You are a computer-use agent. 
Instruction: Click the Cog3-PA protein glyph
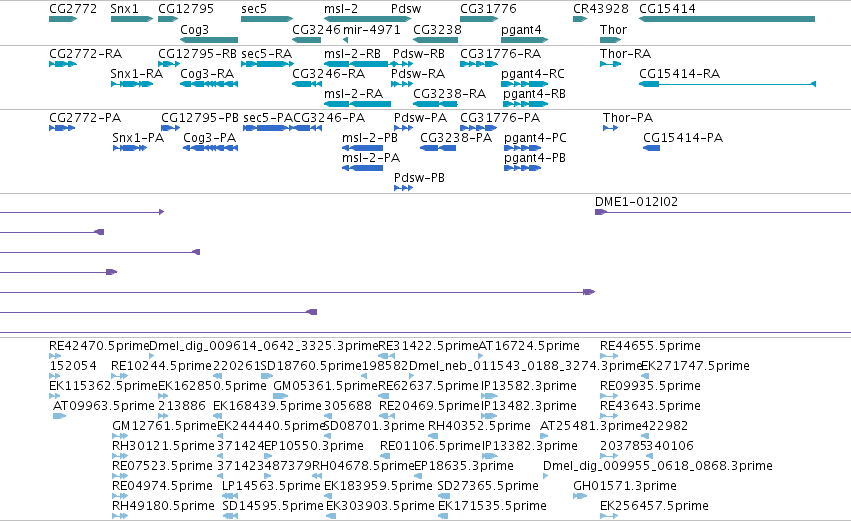tap(211, 148)
